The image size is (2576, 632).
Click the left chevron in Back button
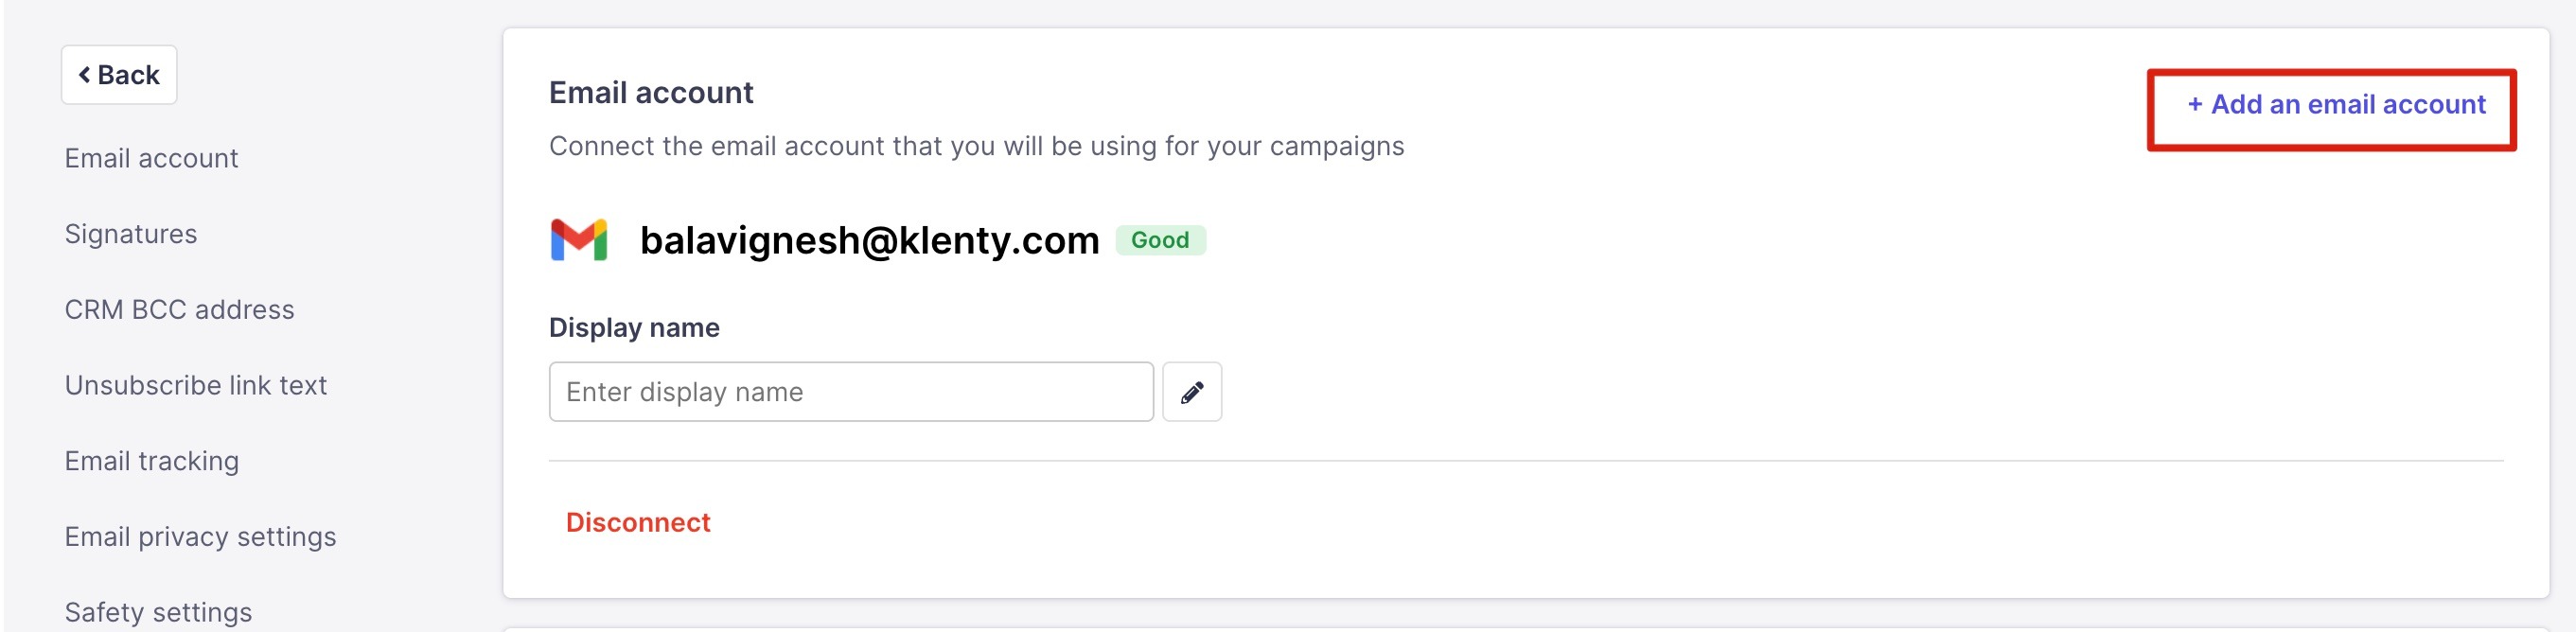(x=85, y=75)
